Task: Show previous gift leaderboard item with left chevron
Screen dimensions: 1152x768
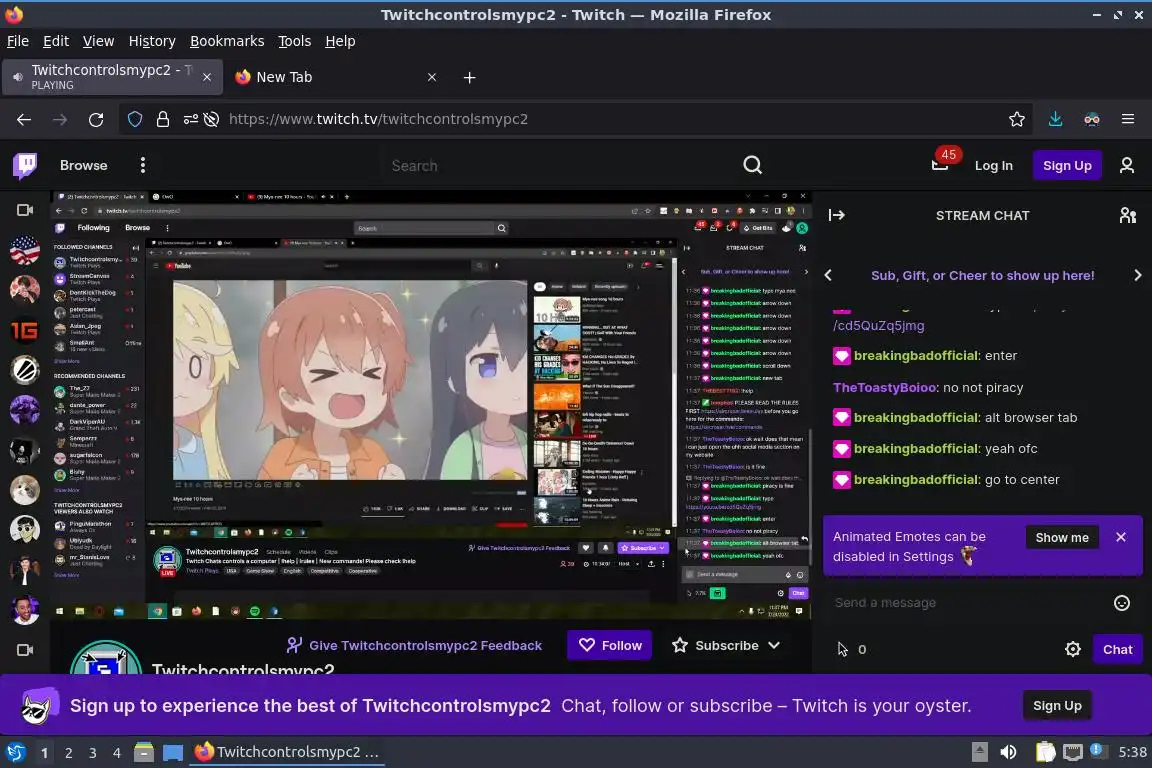Action: tap(828, 275)
